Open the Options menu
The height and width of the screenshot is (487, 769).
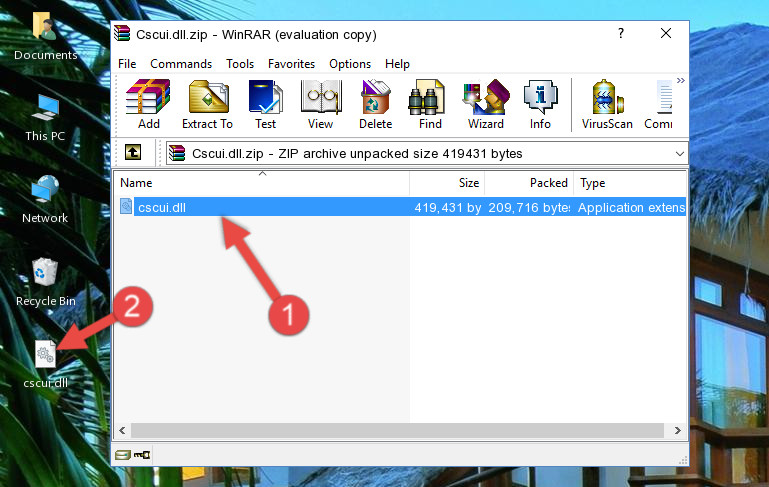click(350, 64)
